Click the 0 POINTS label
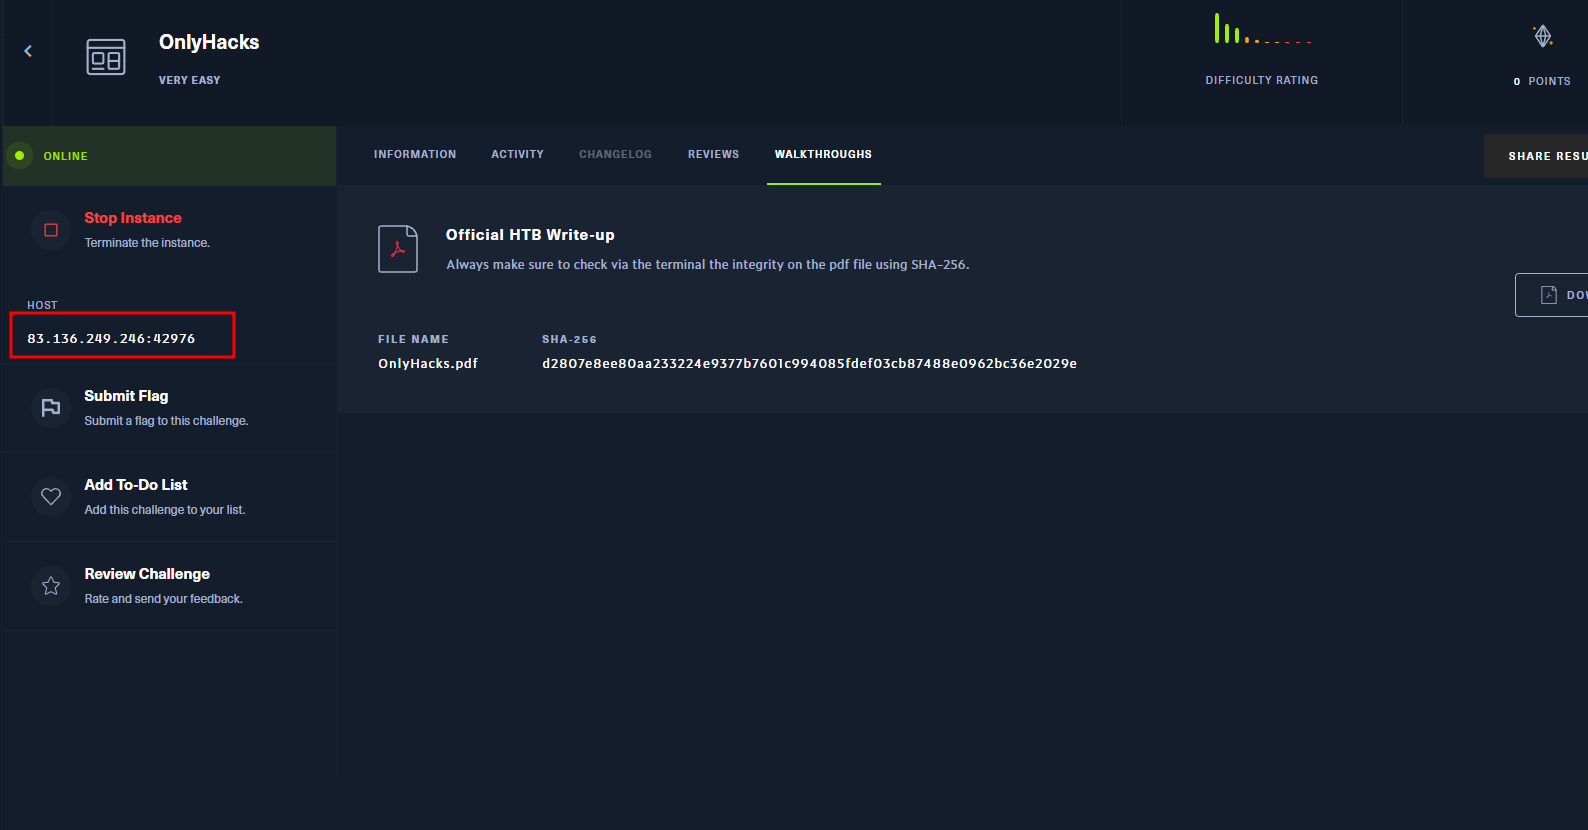 1542,81
